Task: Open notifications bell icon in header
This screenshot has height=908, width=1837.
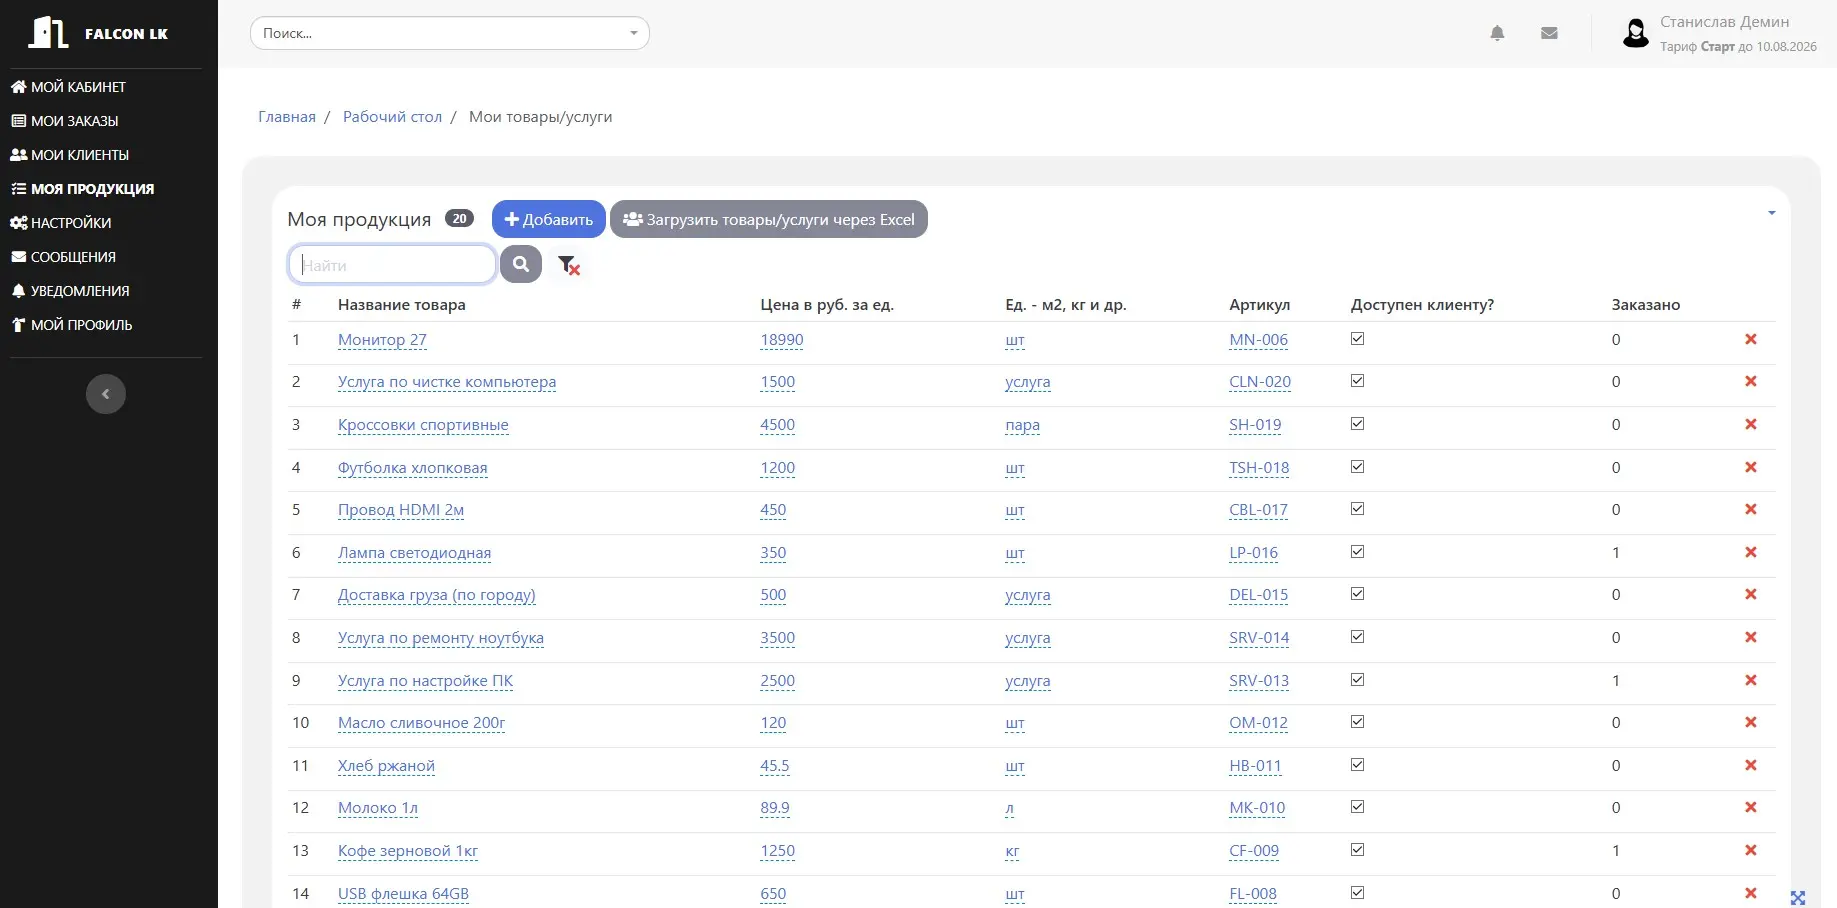Action: [x=1497, y=33]
